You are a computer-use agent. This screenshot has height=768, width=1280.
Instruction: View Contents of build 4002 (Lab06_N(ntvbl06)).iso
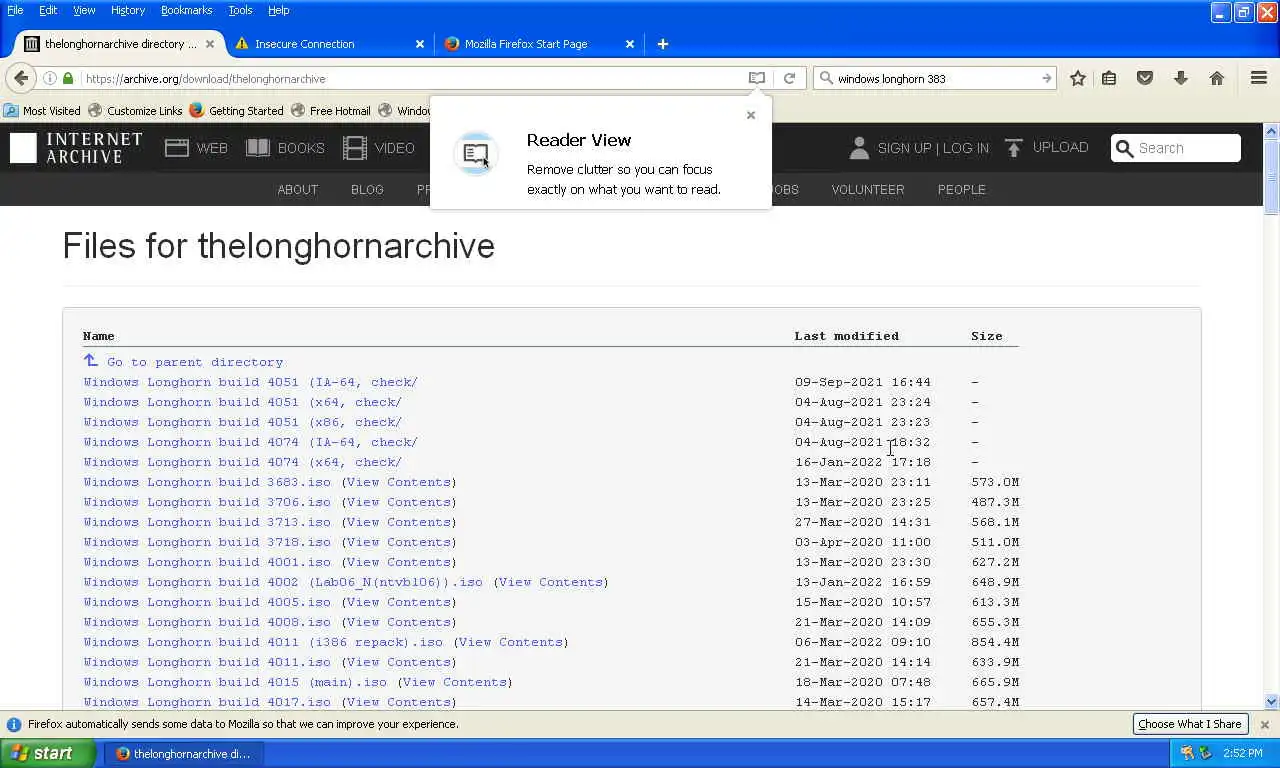pyautogui.click(x=550, y=582)
